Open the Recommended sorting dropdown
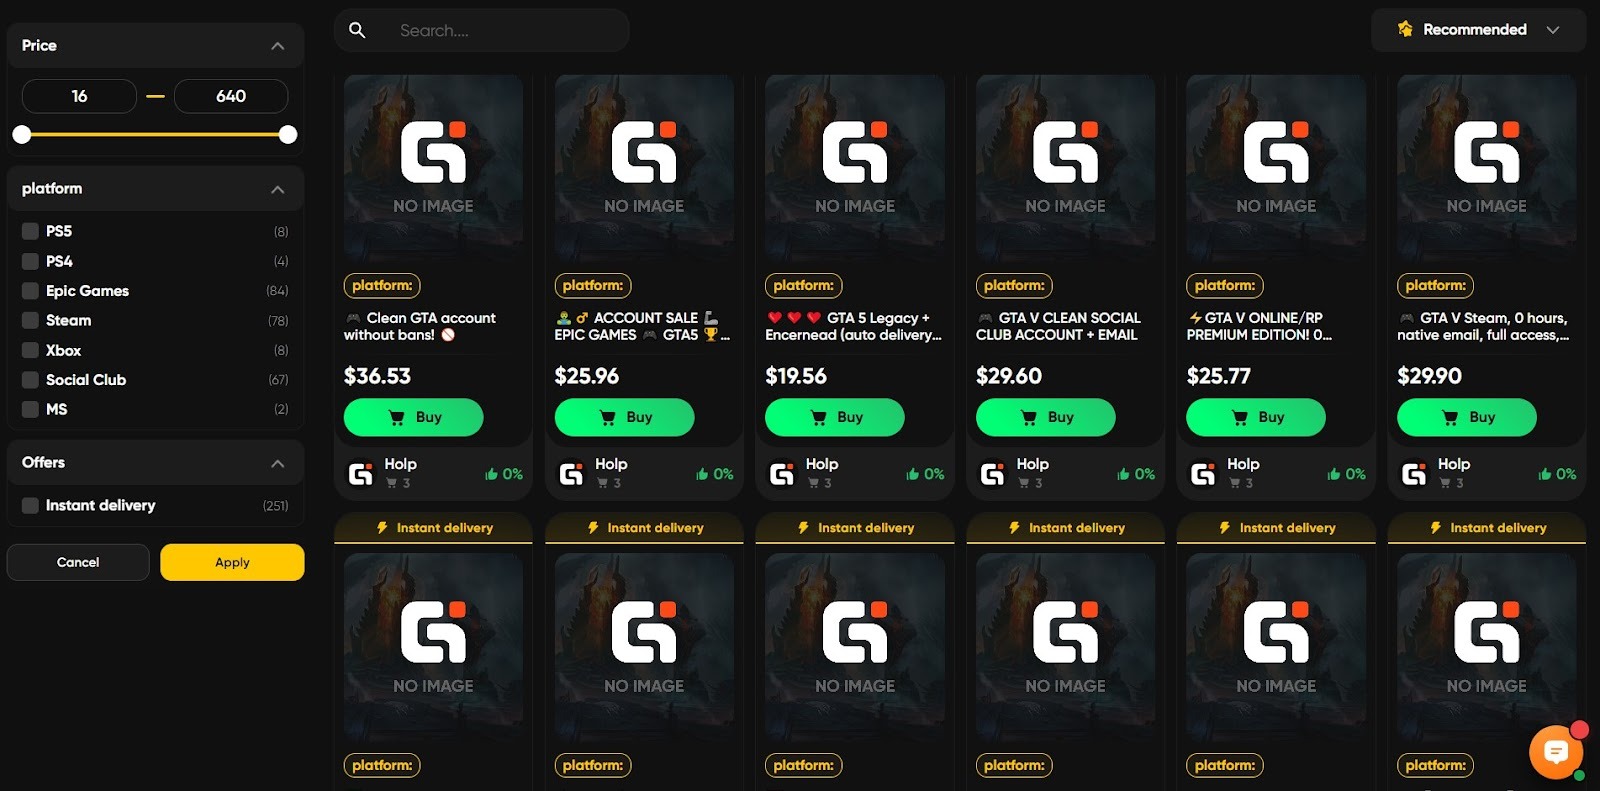The image size is (1600, 791). (x=1478, y=30)
